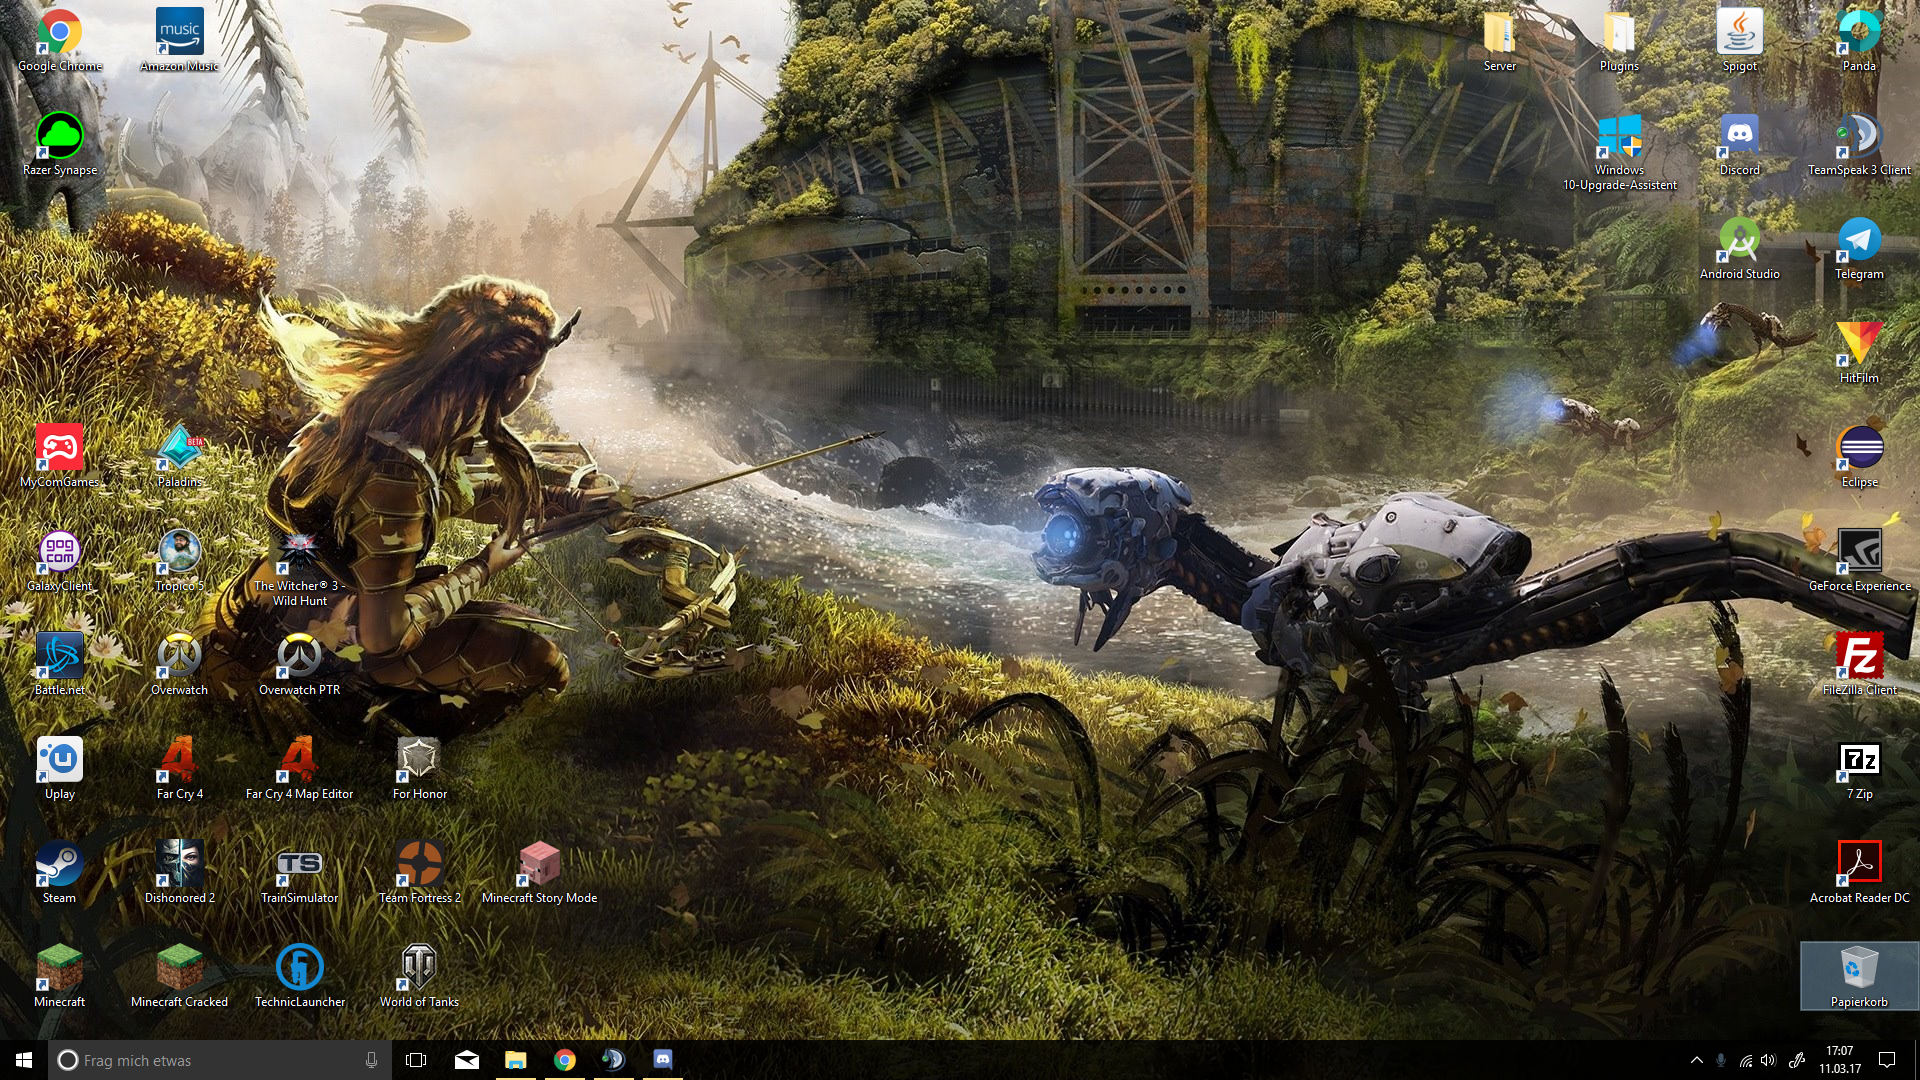Select the Steam desktop icon

pos(60,872)
